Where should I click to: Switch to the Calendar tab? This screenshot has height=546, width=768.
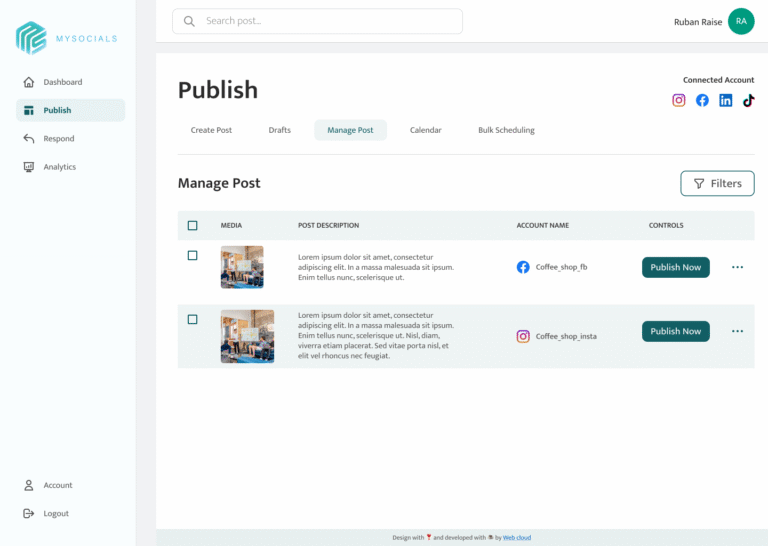(x=425, y=130)
